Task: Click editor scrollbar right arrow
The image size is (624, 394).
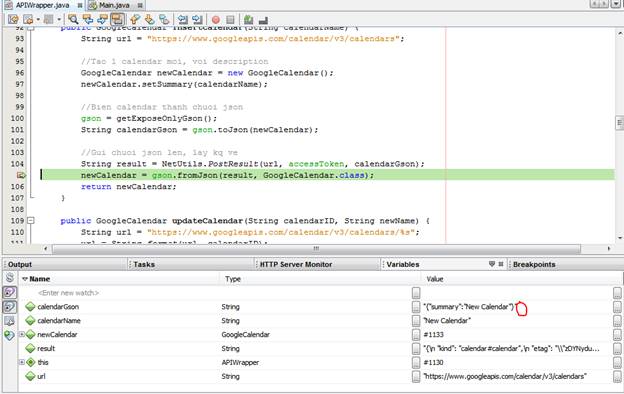Action: (x=609, y=249)
